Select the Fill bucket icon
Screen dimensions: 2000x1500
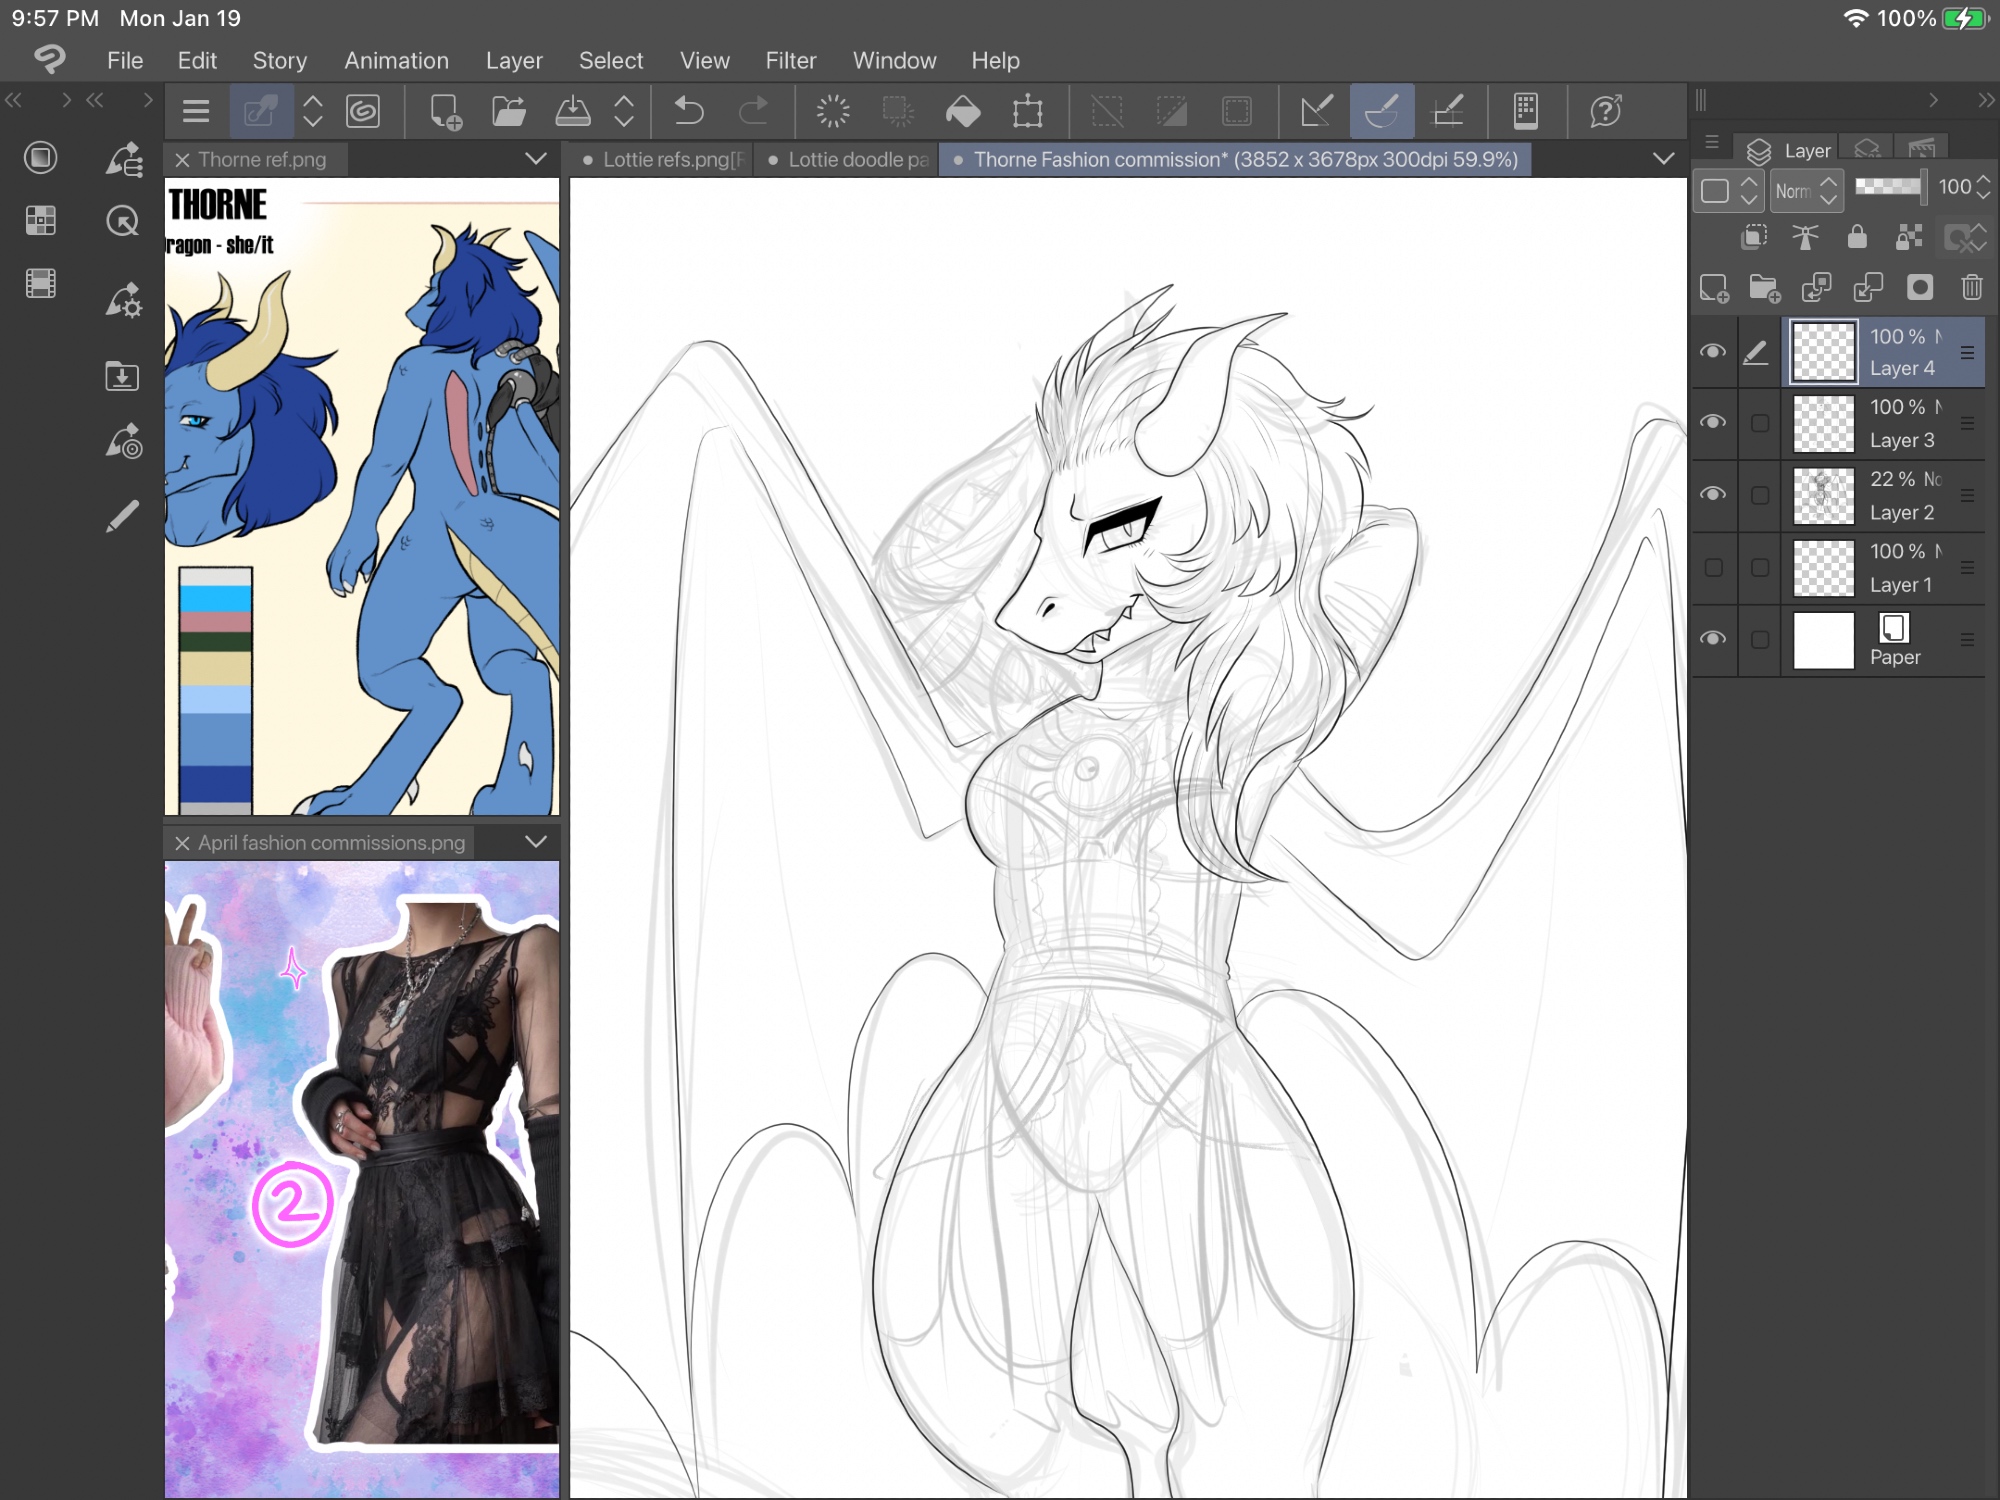963,111
